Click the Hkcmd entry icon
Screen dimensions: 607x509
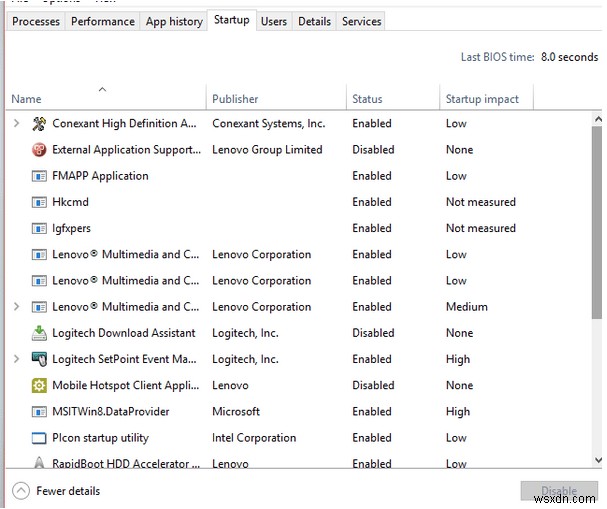[40, 202]
